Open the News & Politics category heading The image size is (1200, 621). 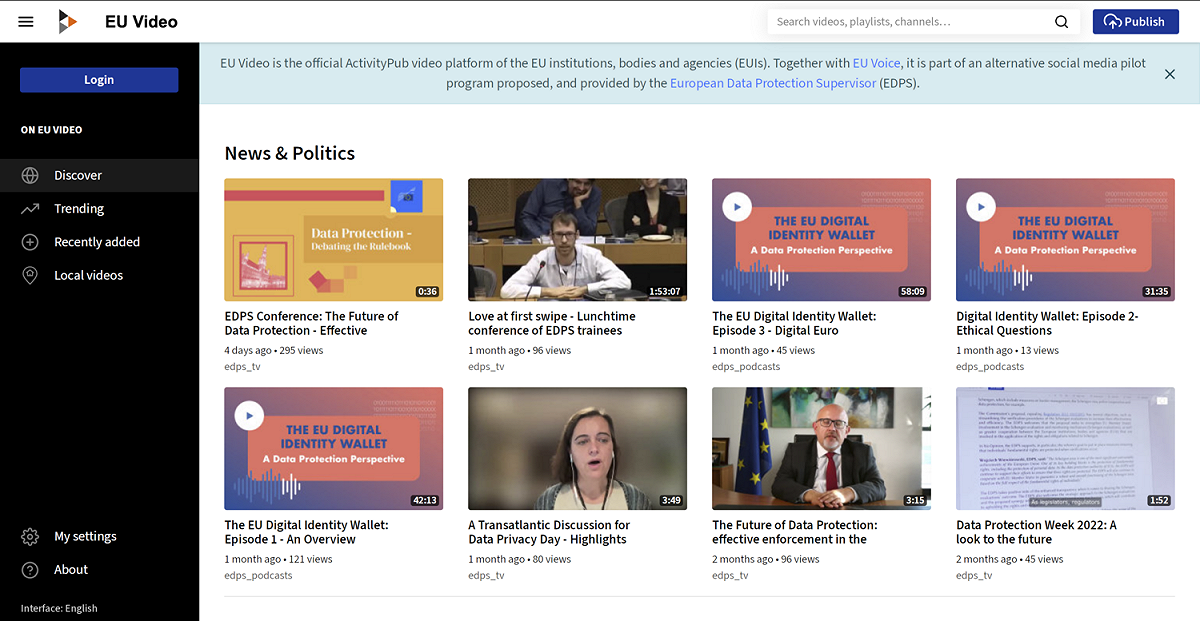290,153
